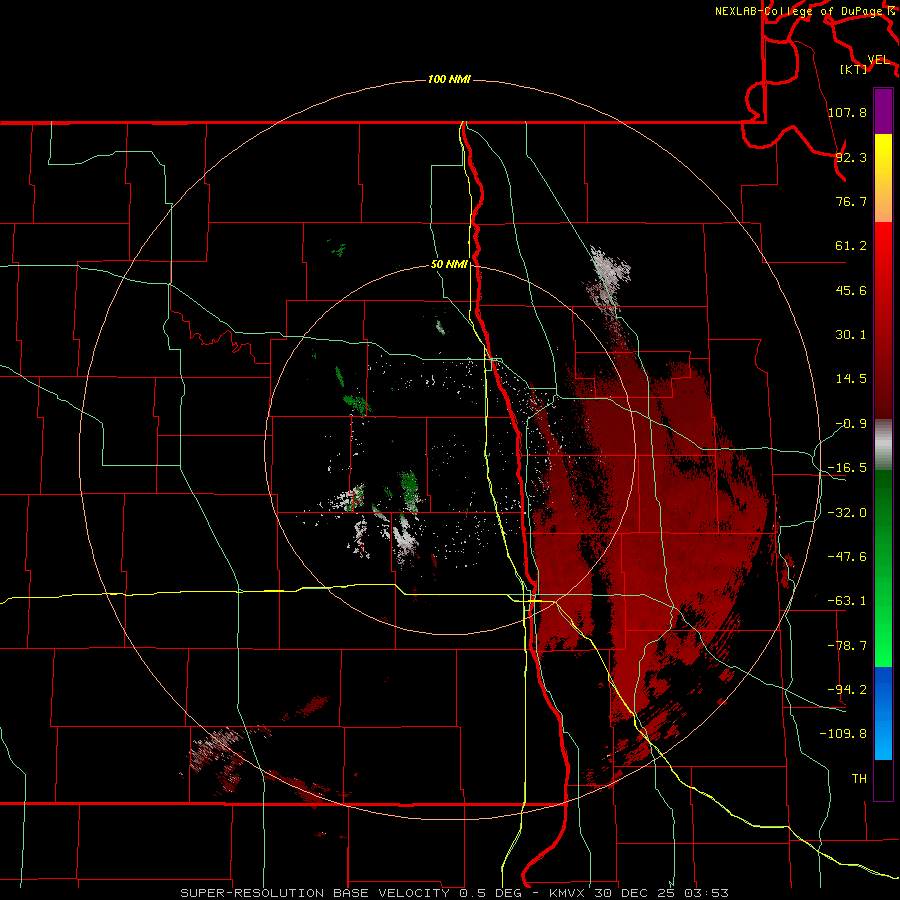Click the [KT] units label
900x900 pixels.
[x=854, y=69]
